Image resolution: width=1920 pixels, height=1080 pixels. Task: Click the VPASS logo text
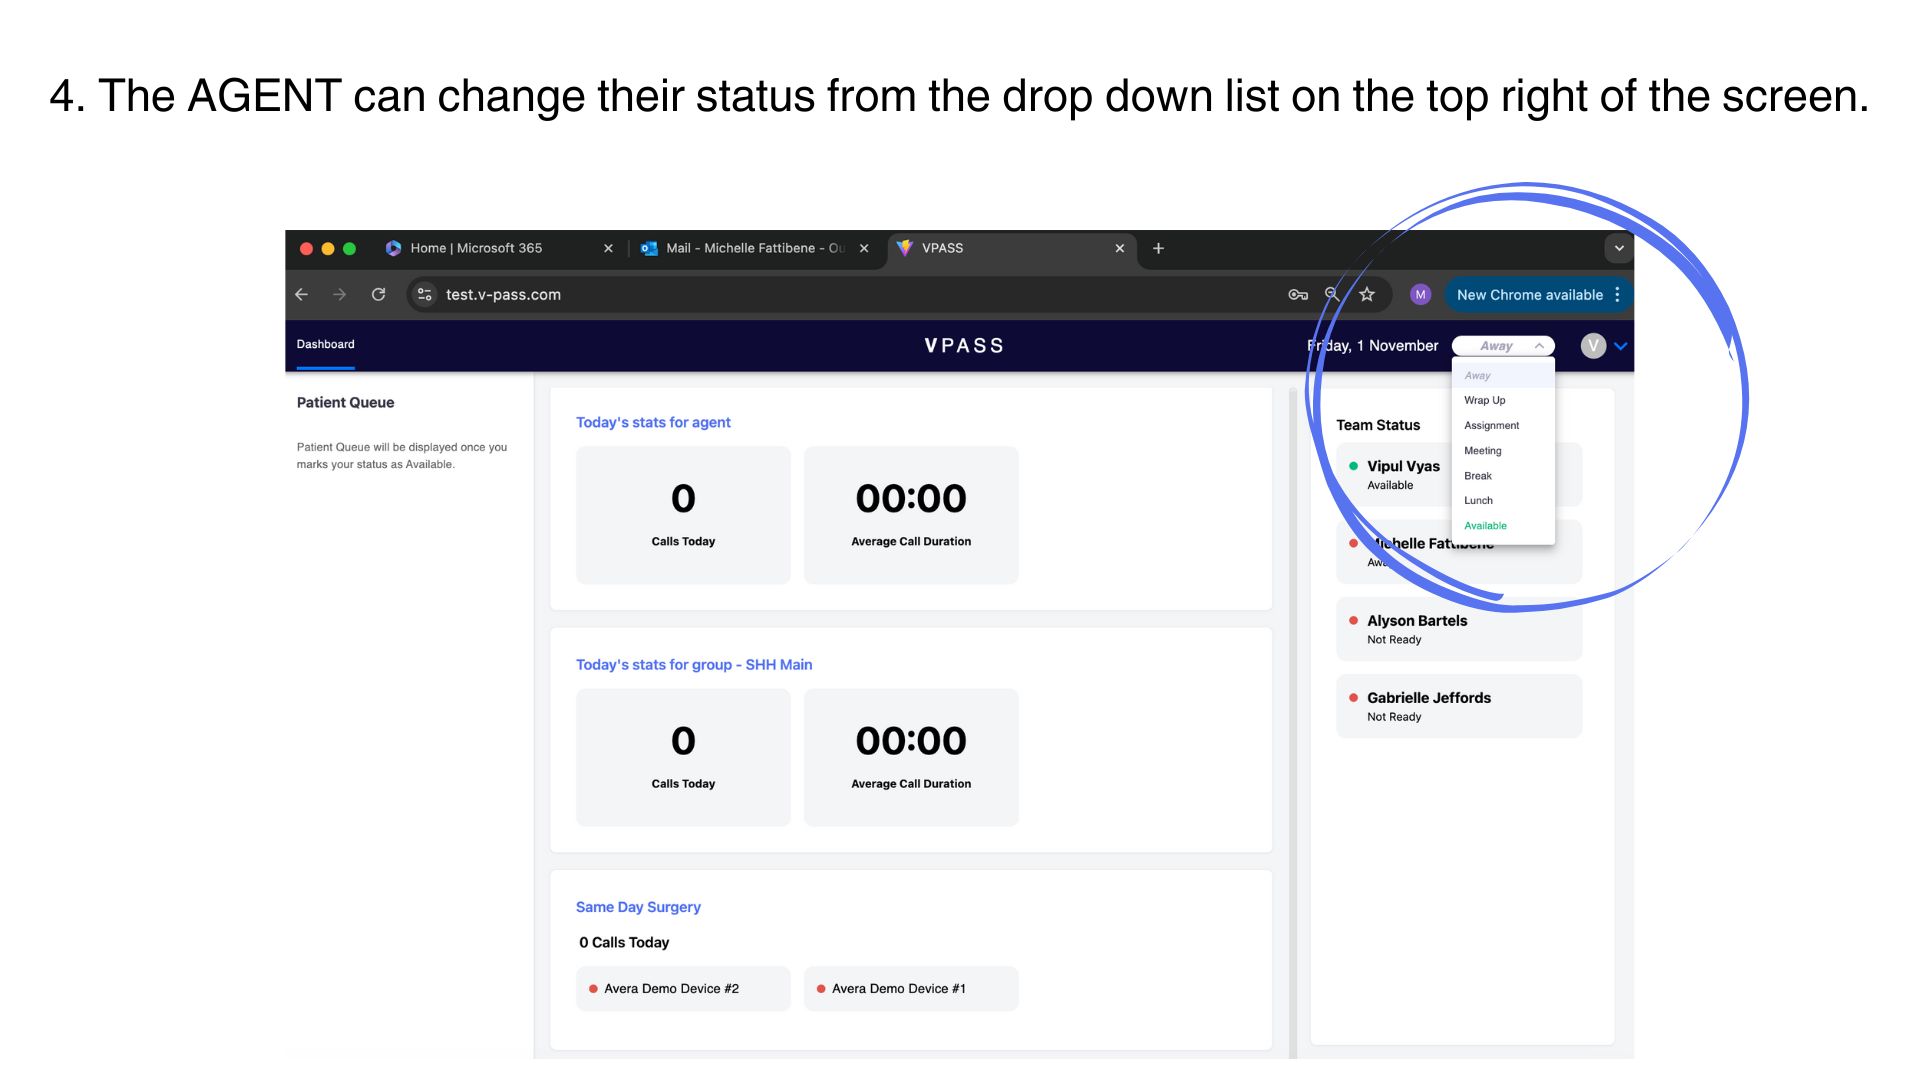(x=964, y=346)
